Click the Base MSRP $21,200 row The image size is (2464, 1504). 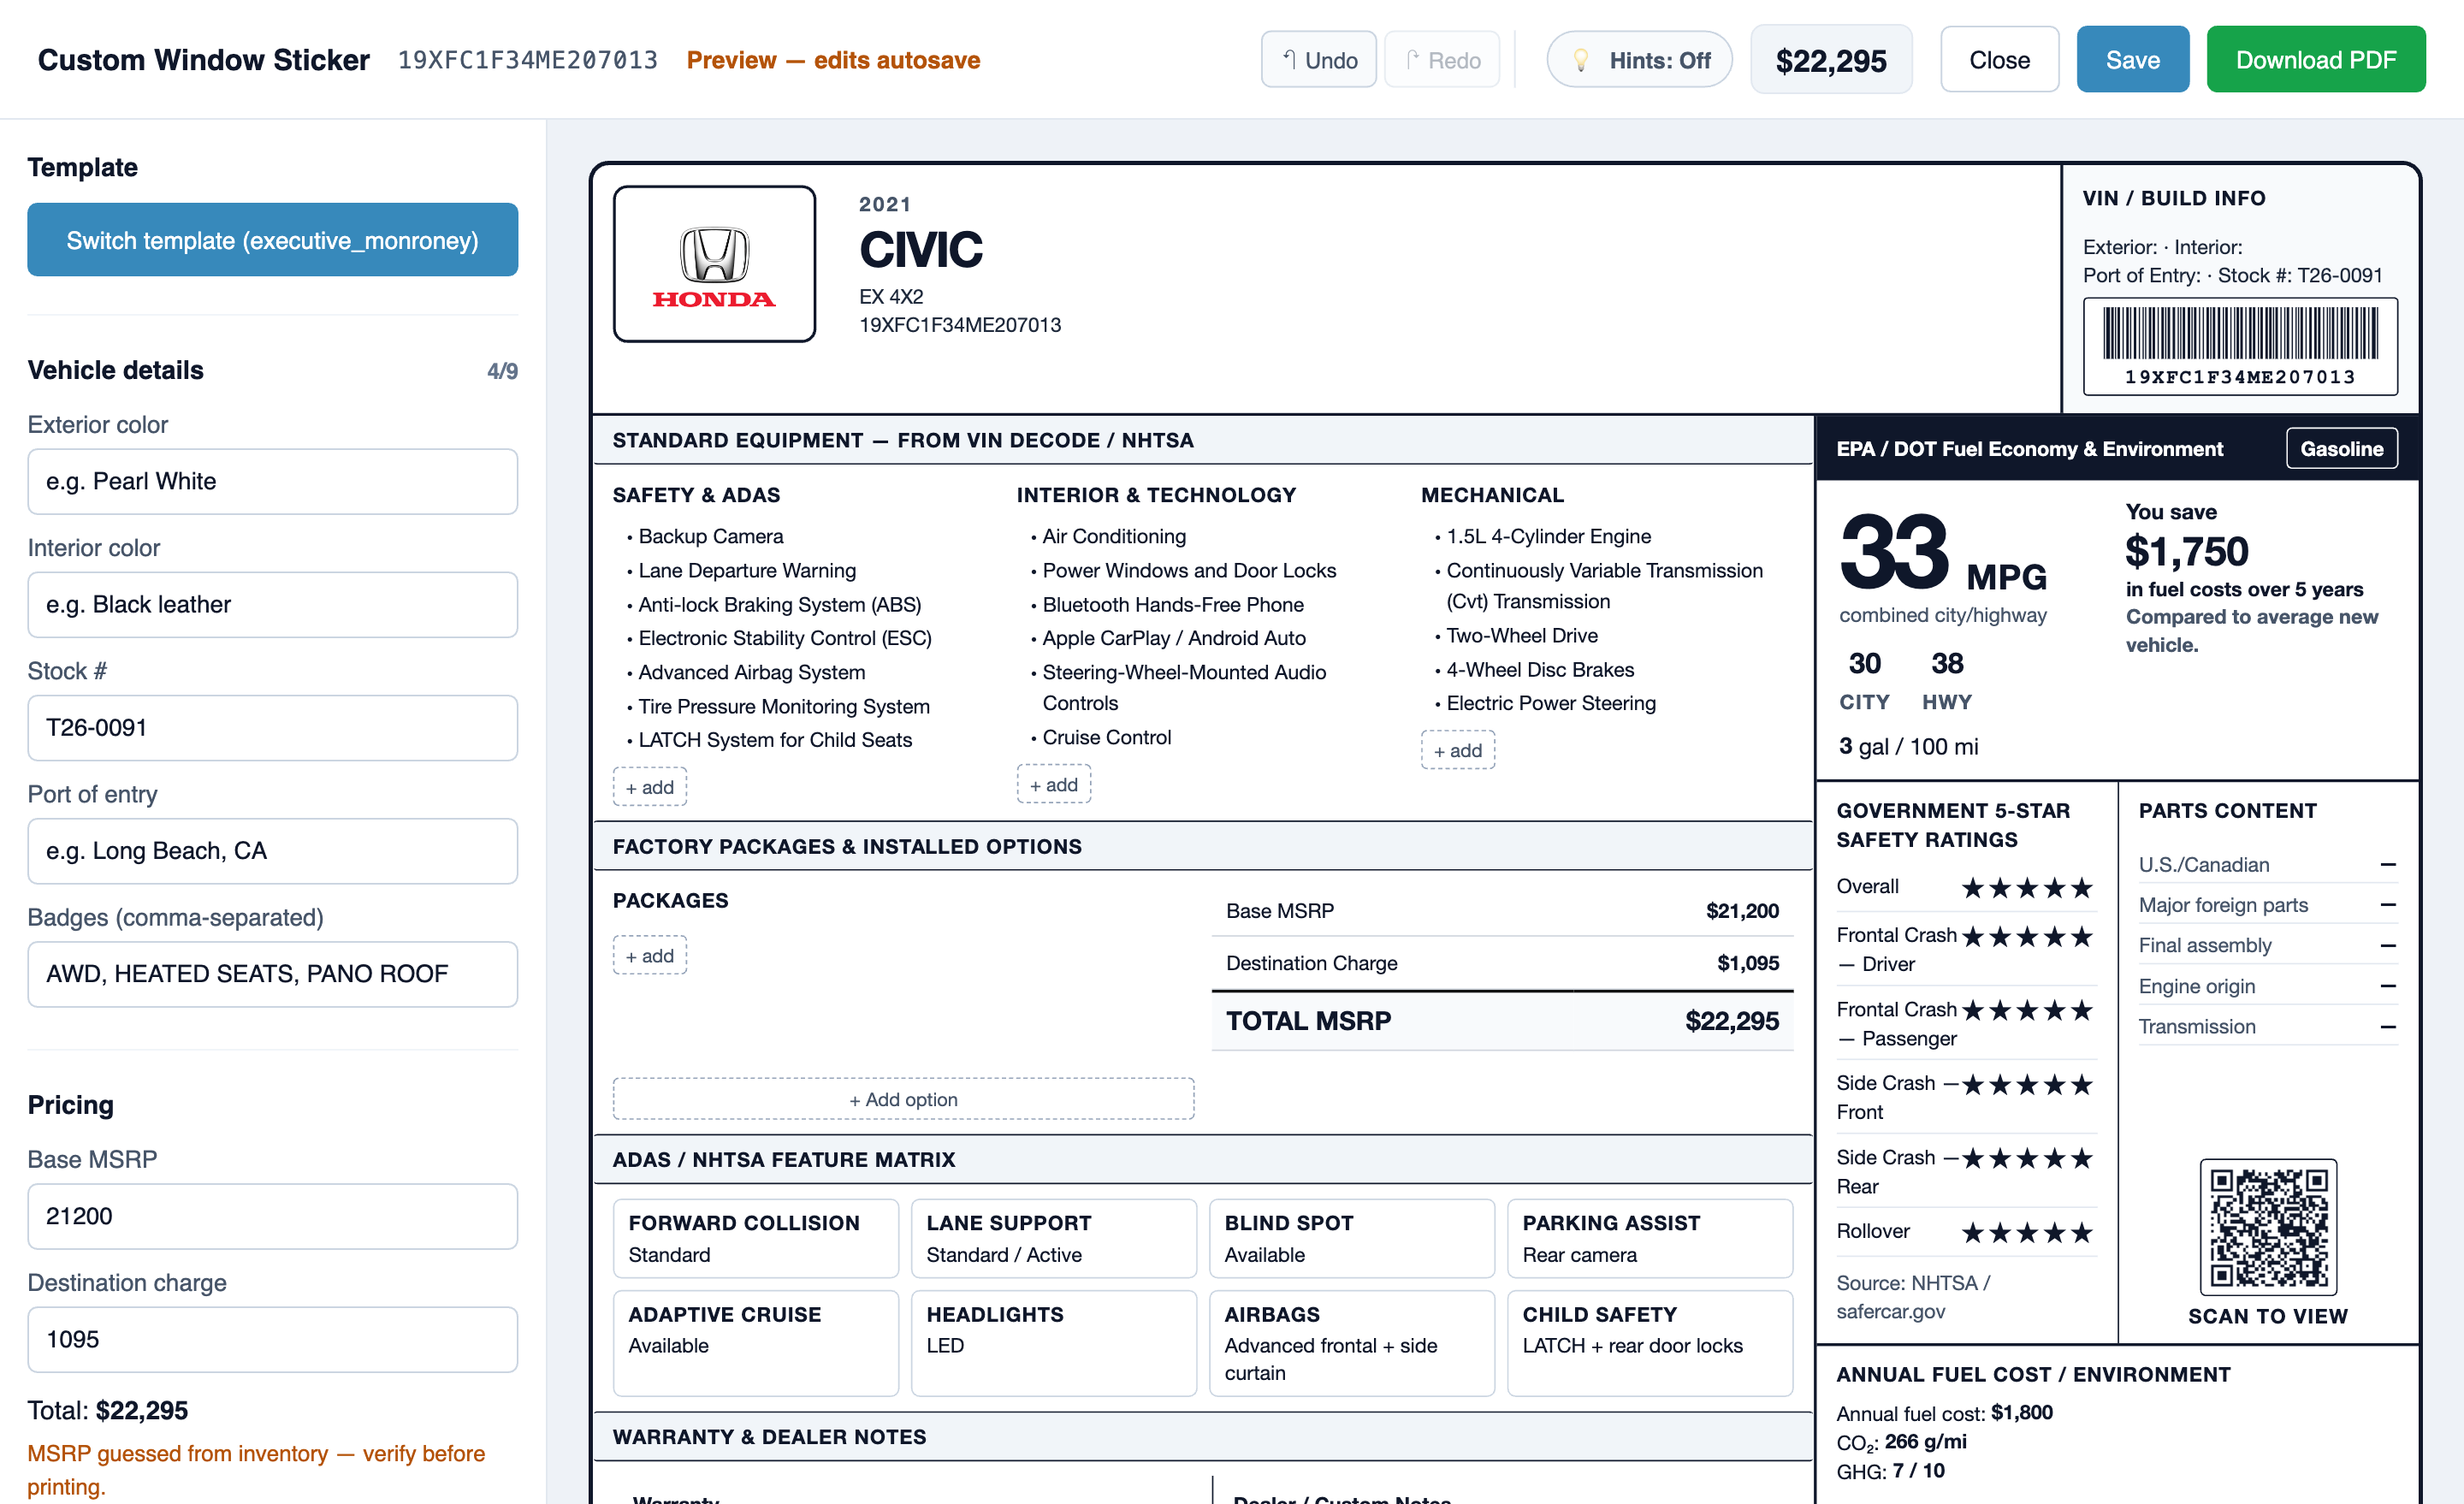1502,911
